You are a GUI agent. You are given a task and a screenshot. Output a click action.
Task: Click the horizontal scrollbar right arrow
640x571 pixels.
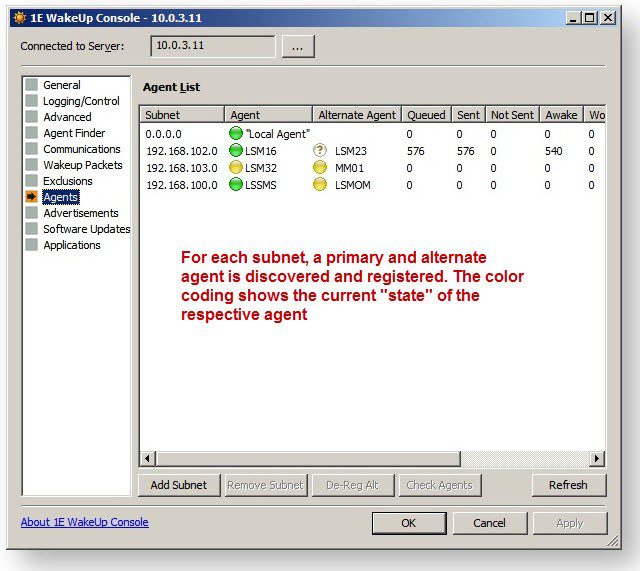point(597,459)
